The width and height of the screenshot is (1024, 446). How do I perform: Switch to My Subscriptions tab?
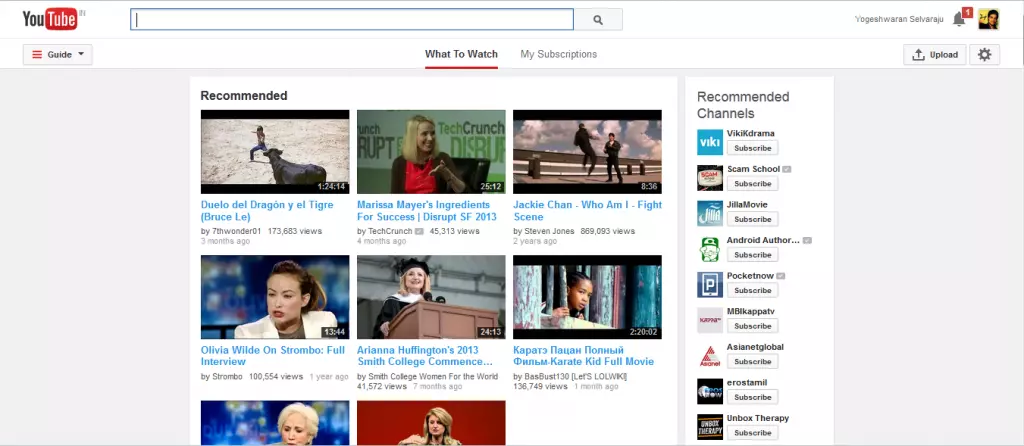pos(558,54)
